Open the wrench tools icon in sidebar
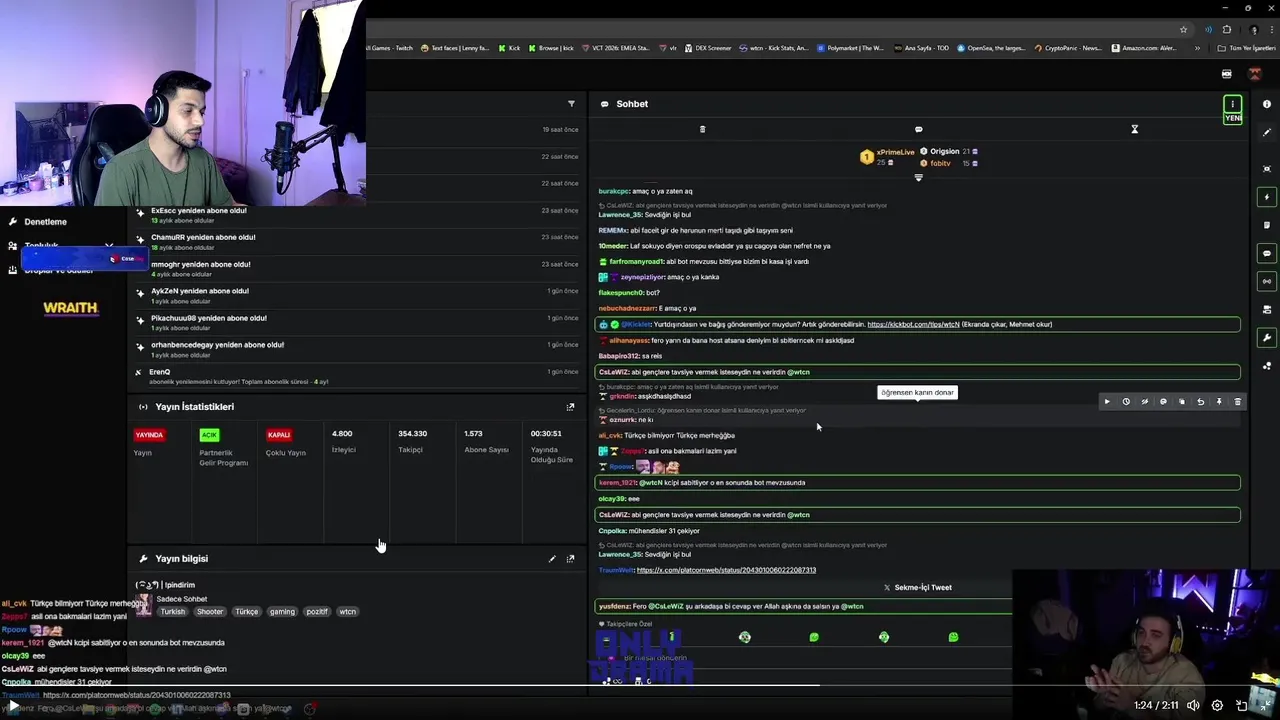The width and height of the screenshot is (1280, 720). coord(1267,338)
